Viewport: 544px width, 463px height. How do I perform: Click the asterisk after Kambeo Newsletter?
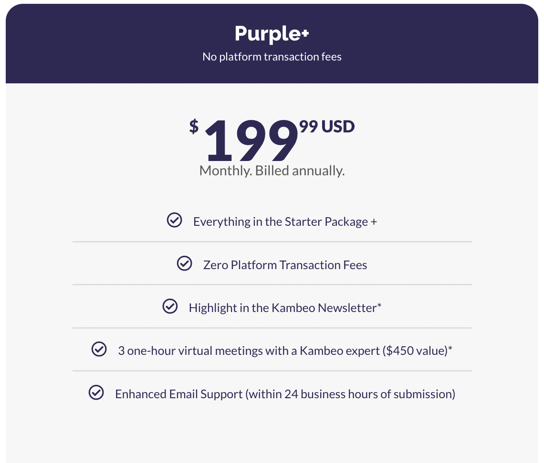(x=379, y=305)
